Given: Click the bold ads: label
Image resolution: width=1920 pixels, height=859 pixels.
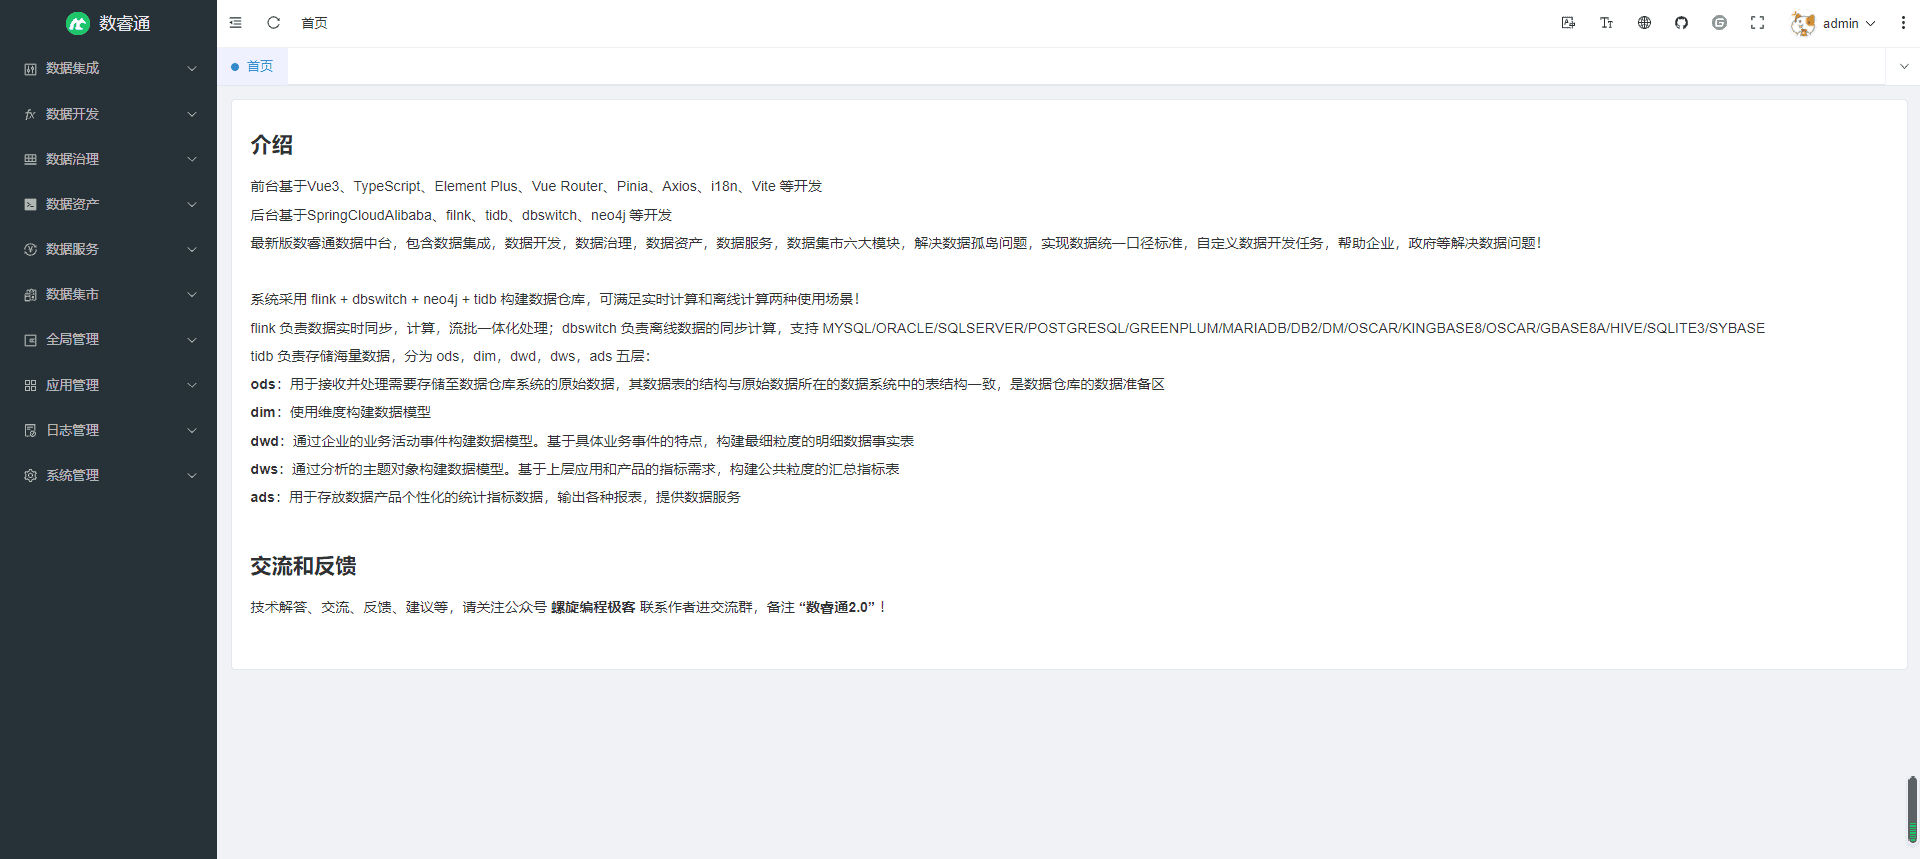Looking at the screenshot, I should pos(265,497).
